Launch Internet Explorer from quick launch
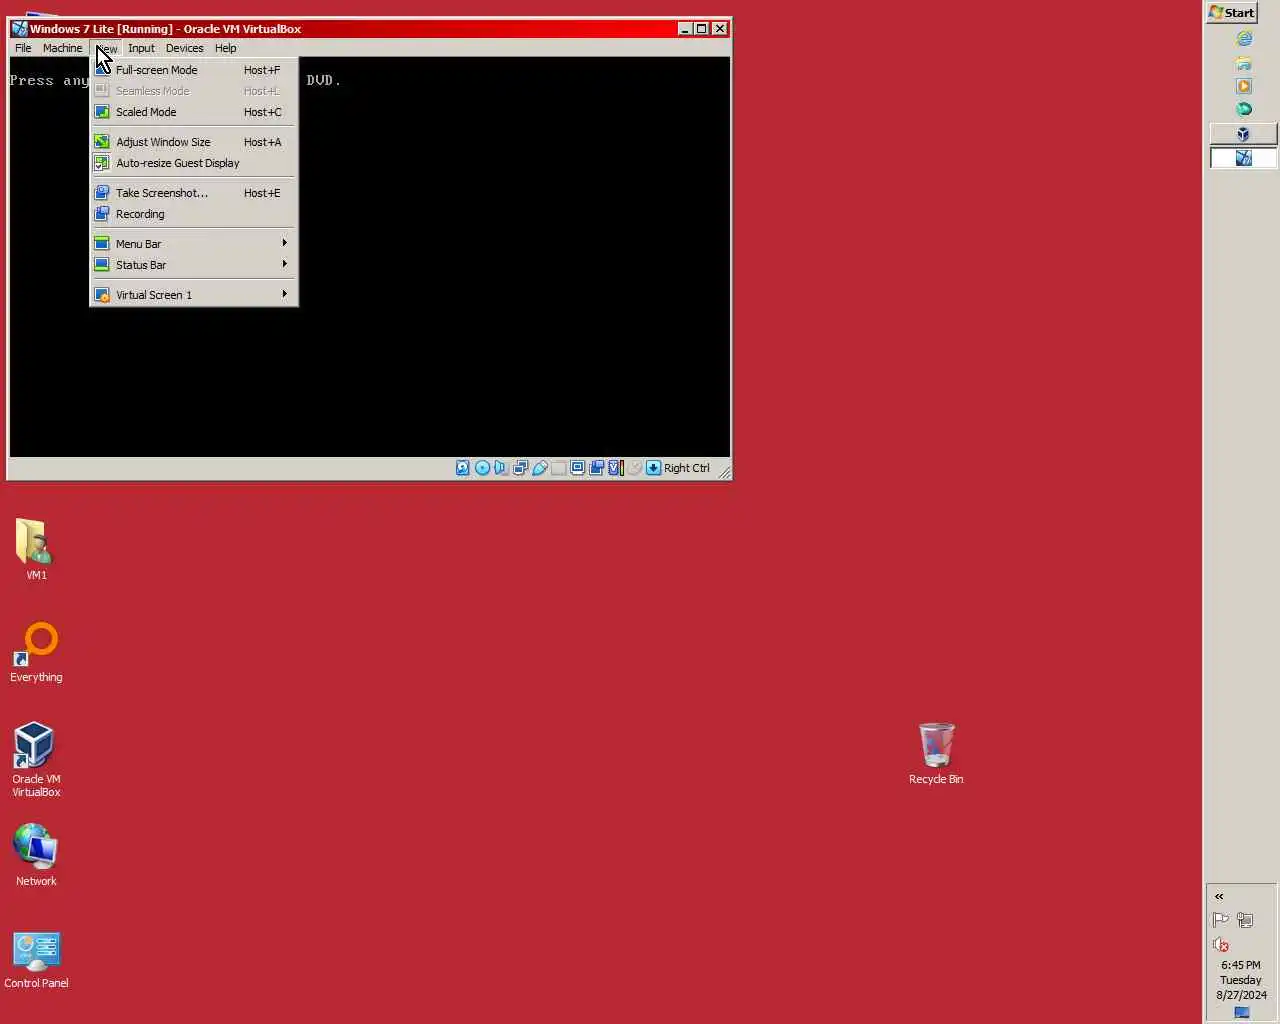 point(1244,38)
